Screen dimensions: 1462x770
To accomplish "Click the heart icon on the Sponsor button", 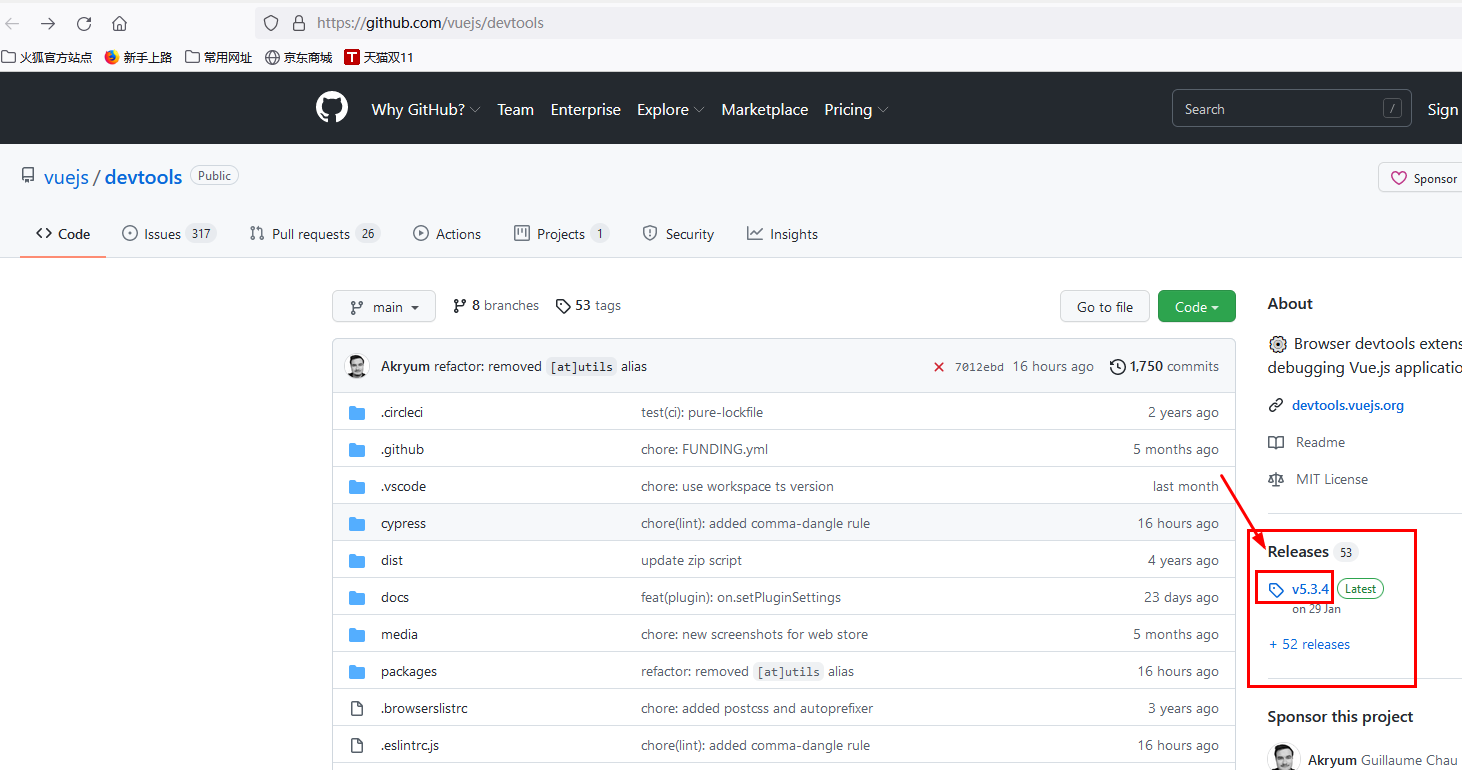I will pos(1399,177).
